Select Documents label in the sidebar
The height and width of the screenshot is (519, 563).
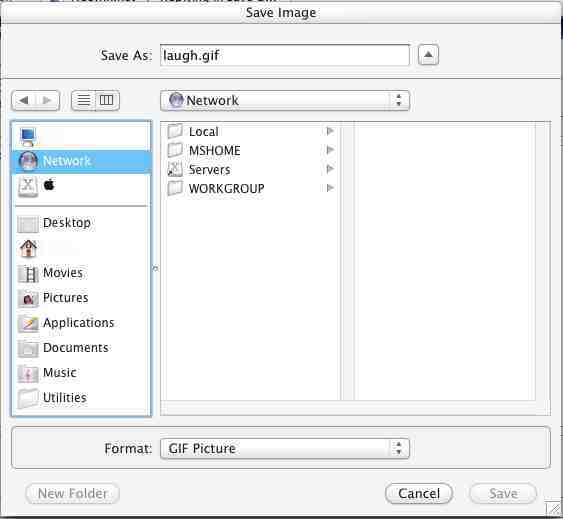(x=76, y=347)
